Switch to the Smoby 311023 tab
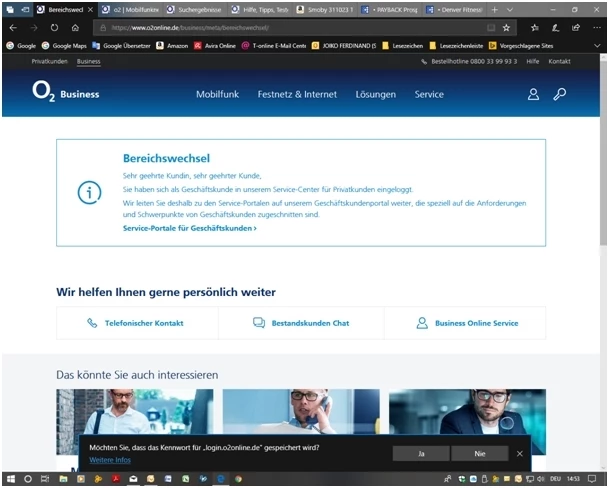Image resolution: width=609 pixels, height=488 pixels. click(x=325, y=10)
